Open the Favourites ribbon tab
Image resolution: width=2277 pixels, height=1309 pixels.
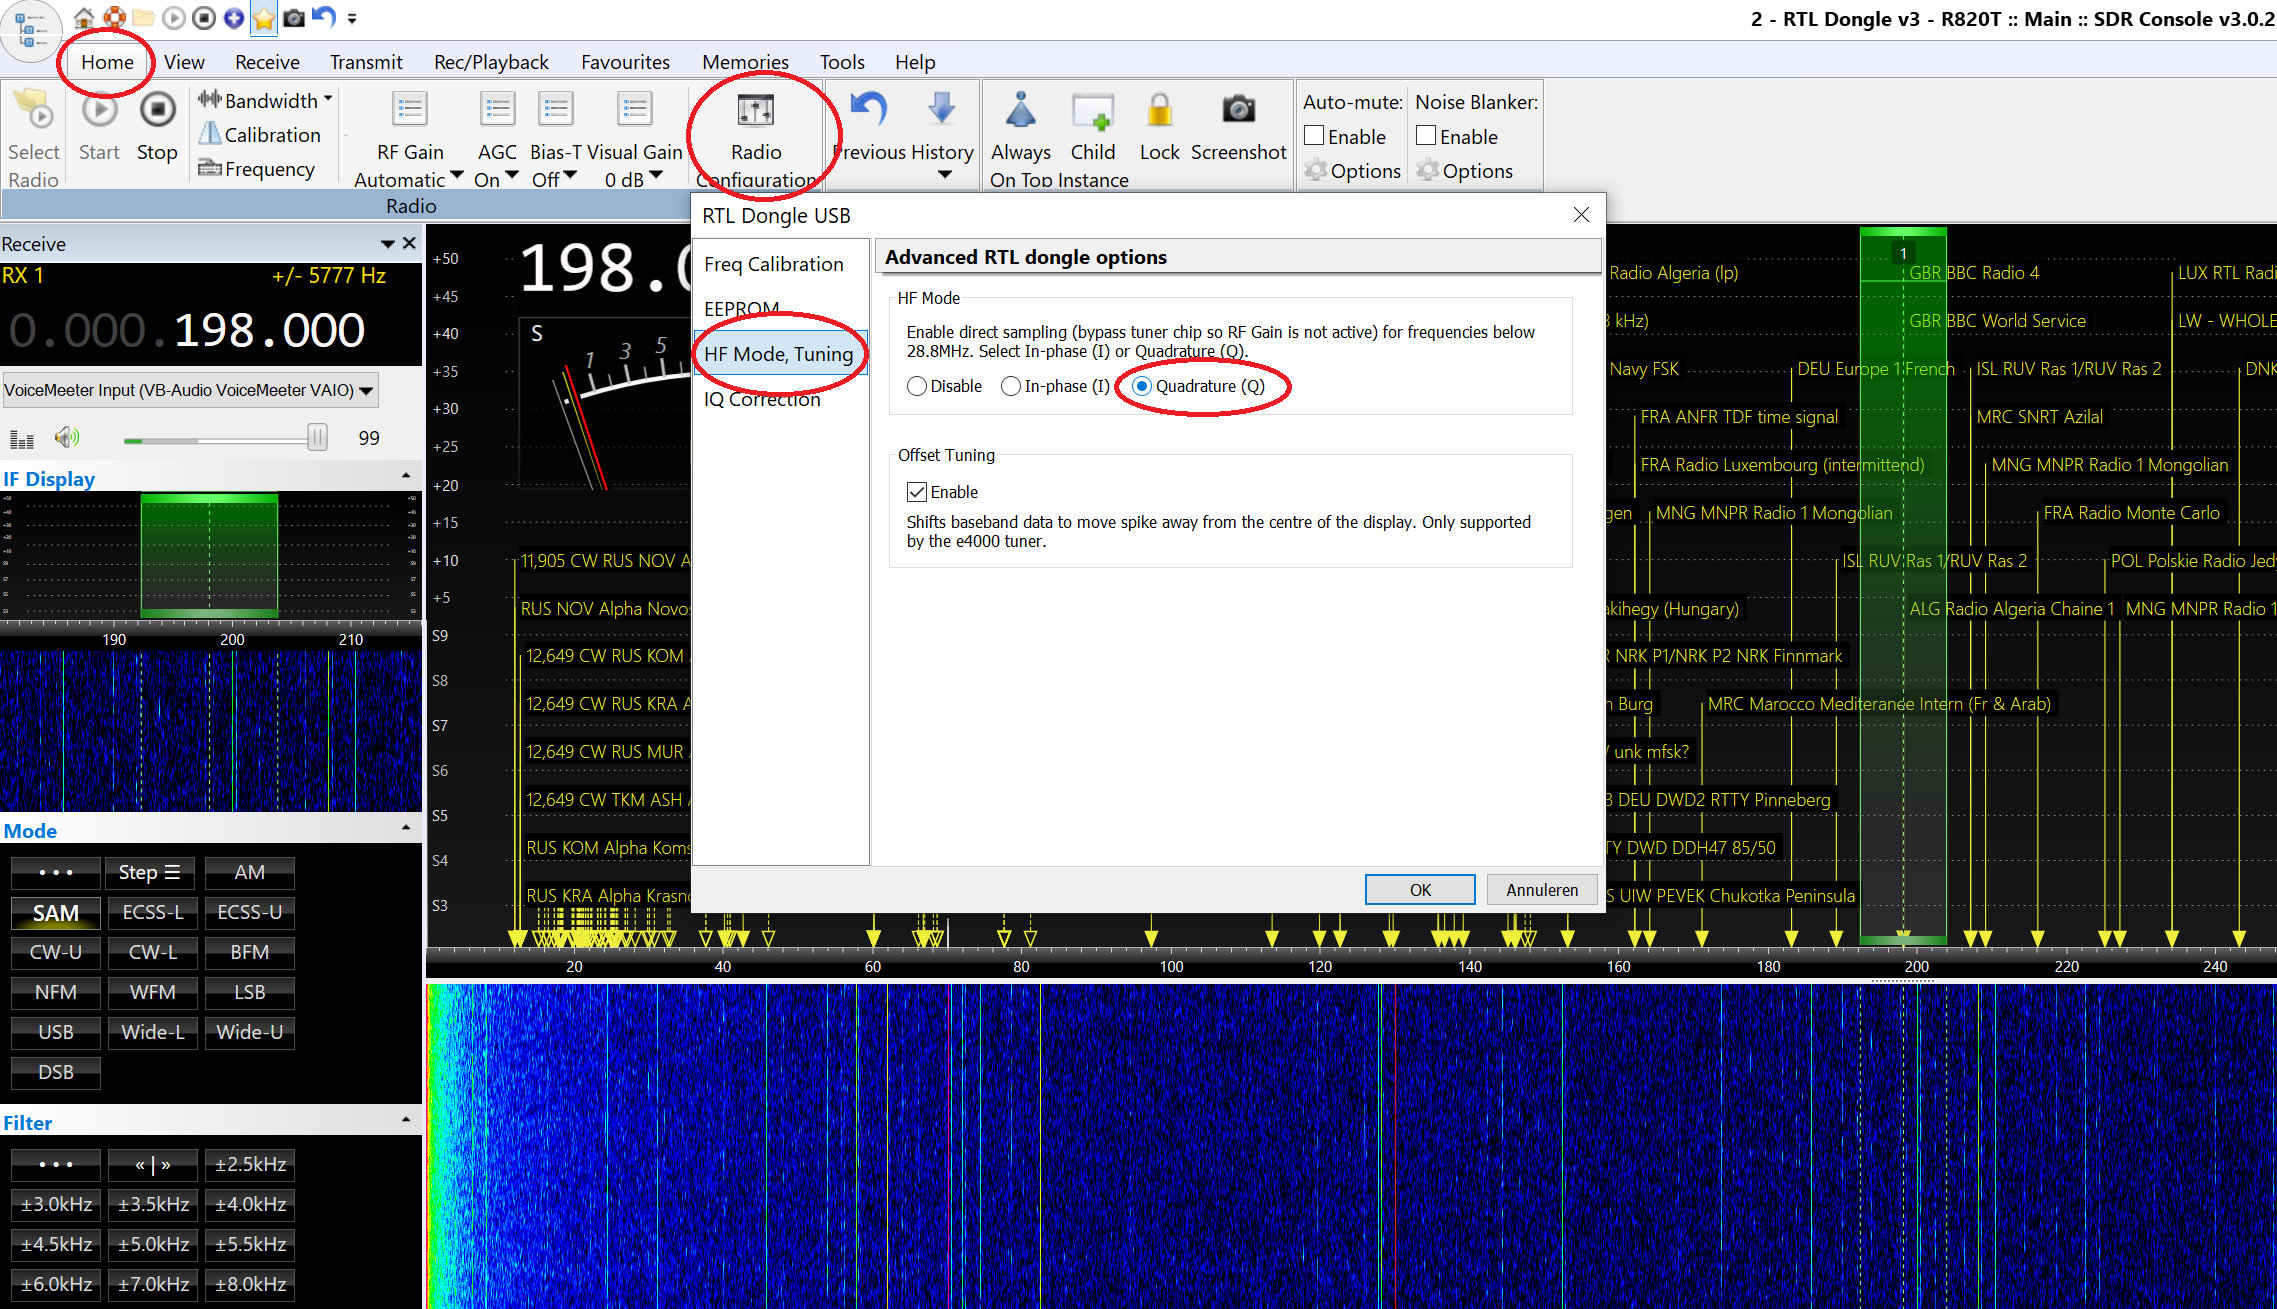625,62
